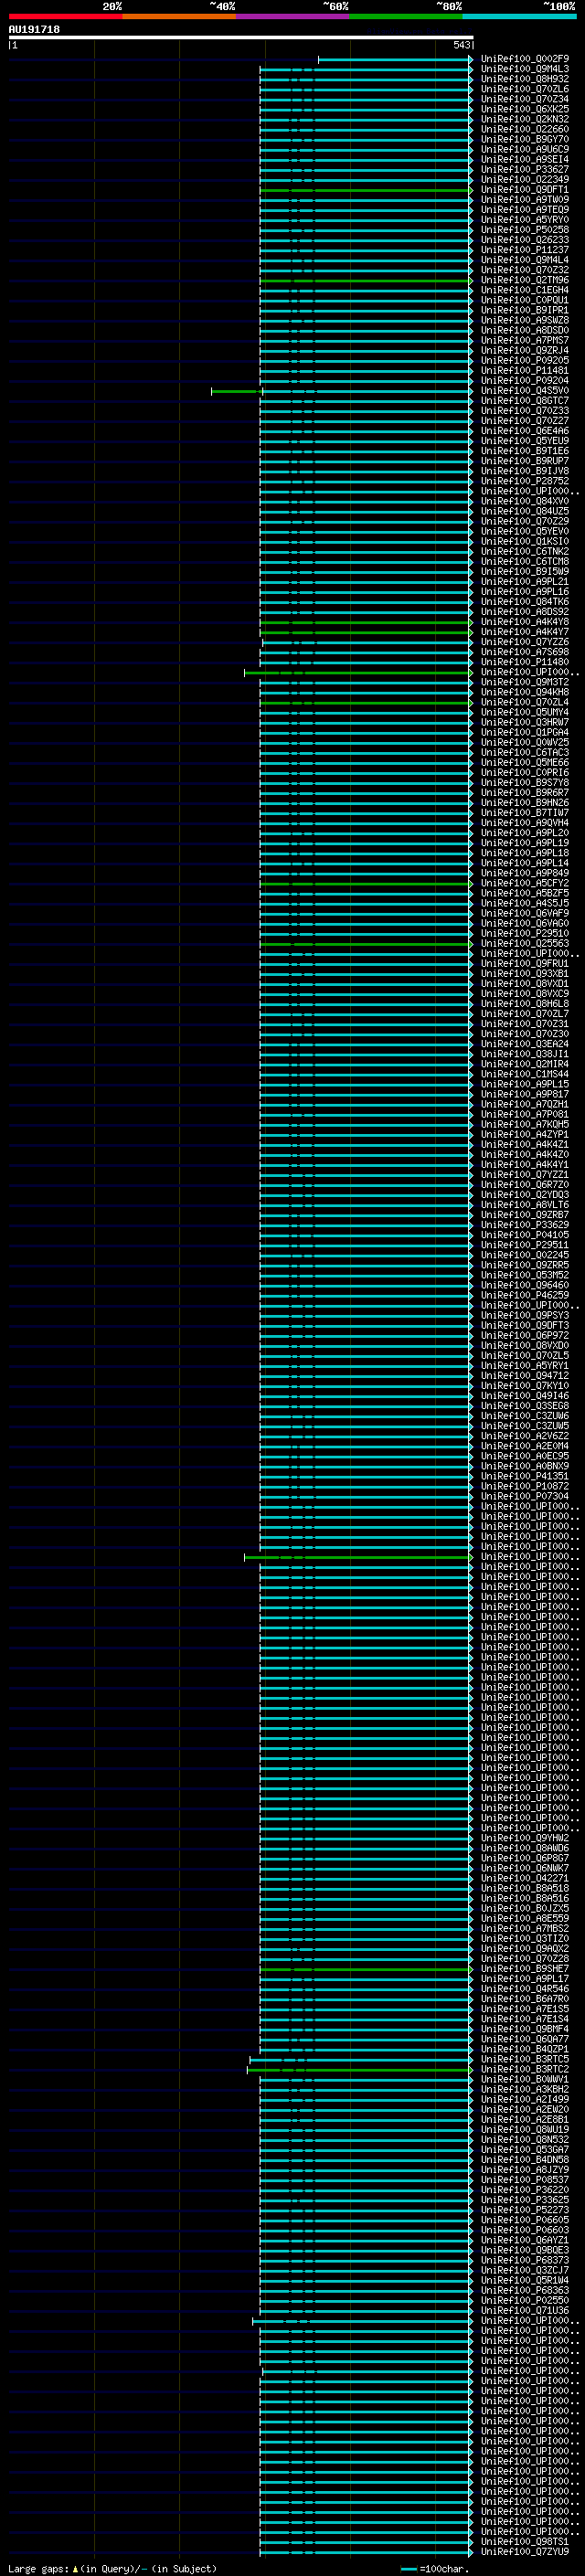Select hit label UniRef100_B9IPR1
Viewport: 585px width, 2576px height.
[525, 310]
